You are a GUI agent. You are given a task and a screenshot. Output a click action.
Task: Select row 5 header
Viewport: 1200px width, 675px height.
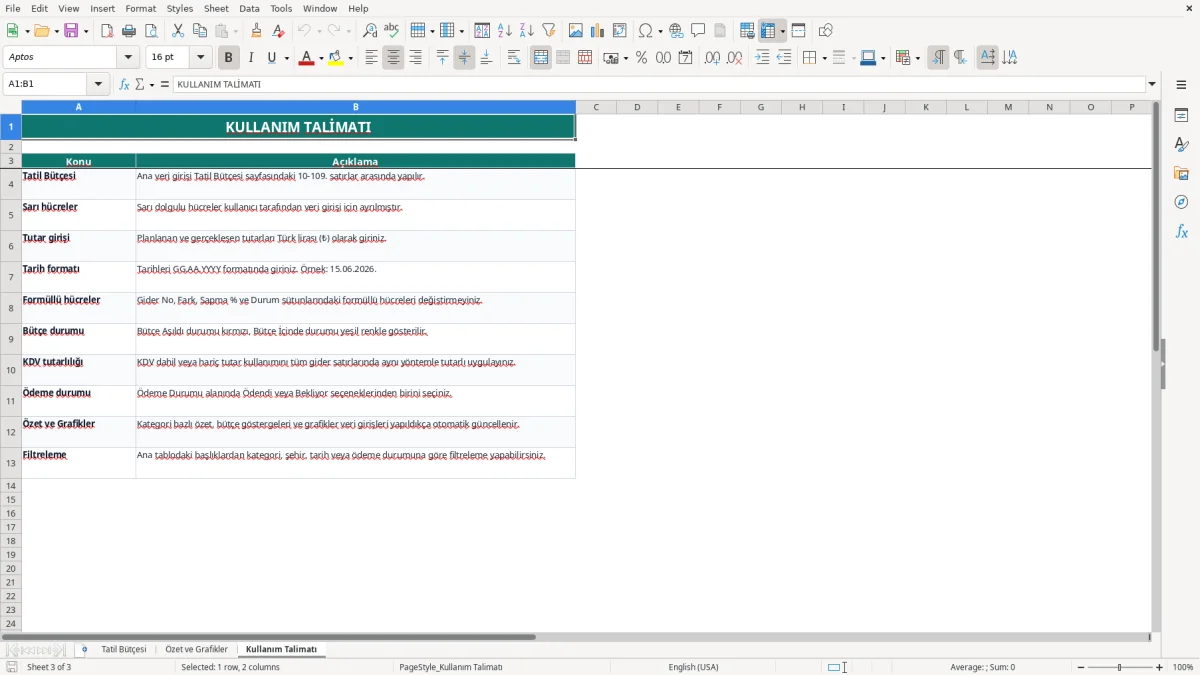[x=11, y=215]
